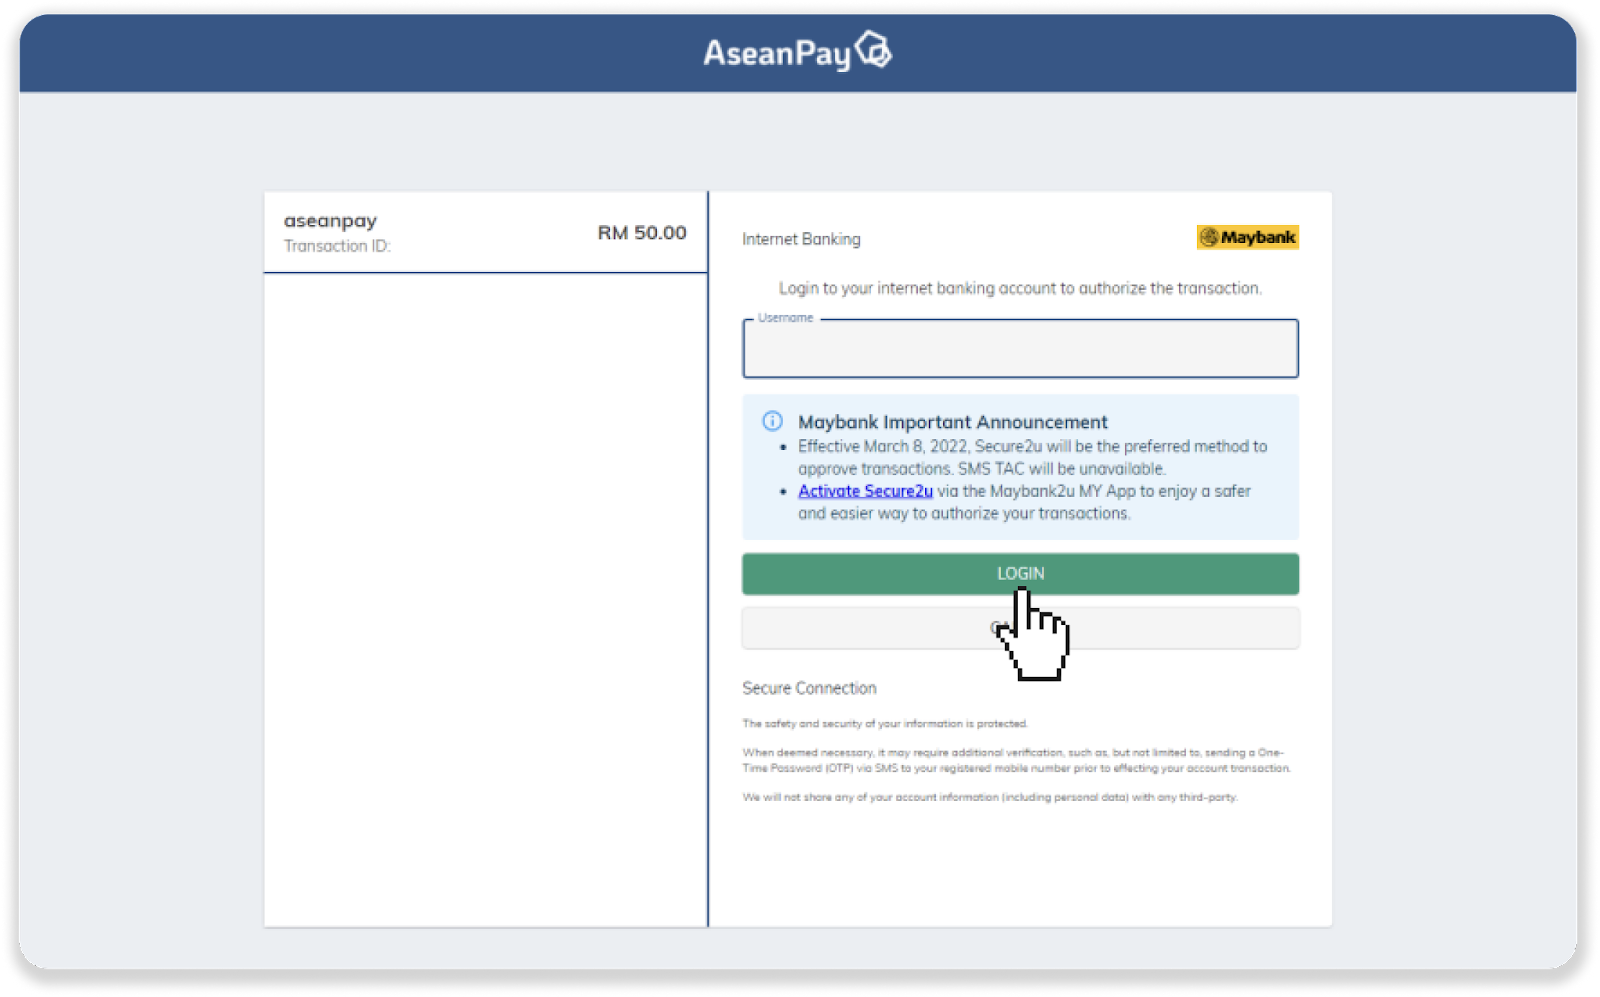Click the small Maybank tiger emblem

pos(1209,237)
